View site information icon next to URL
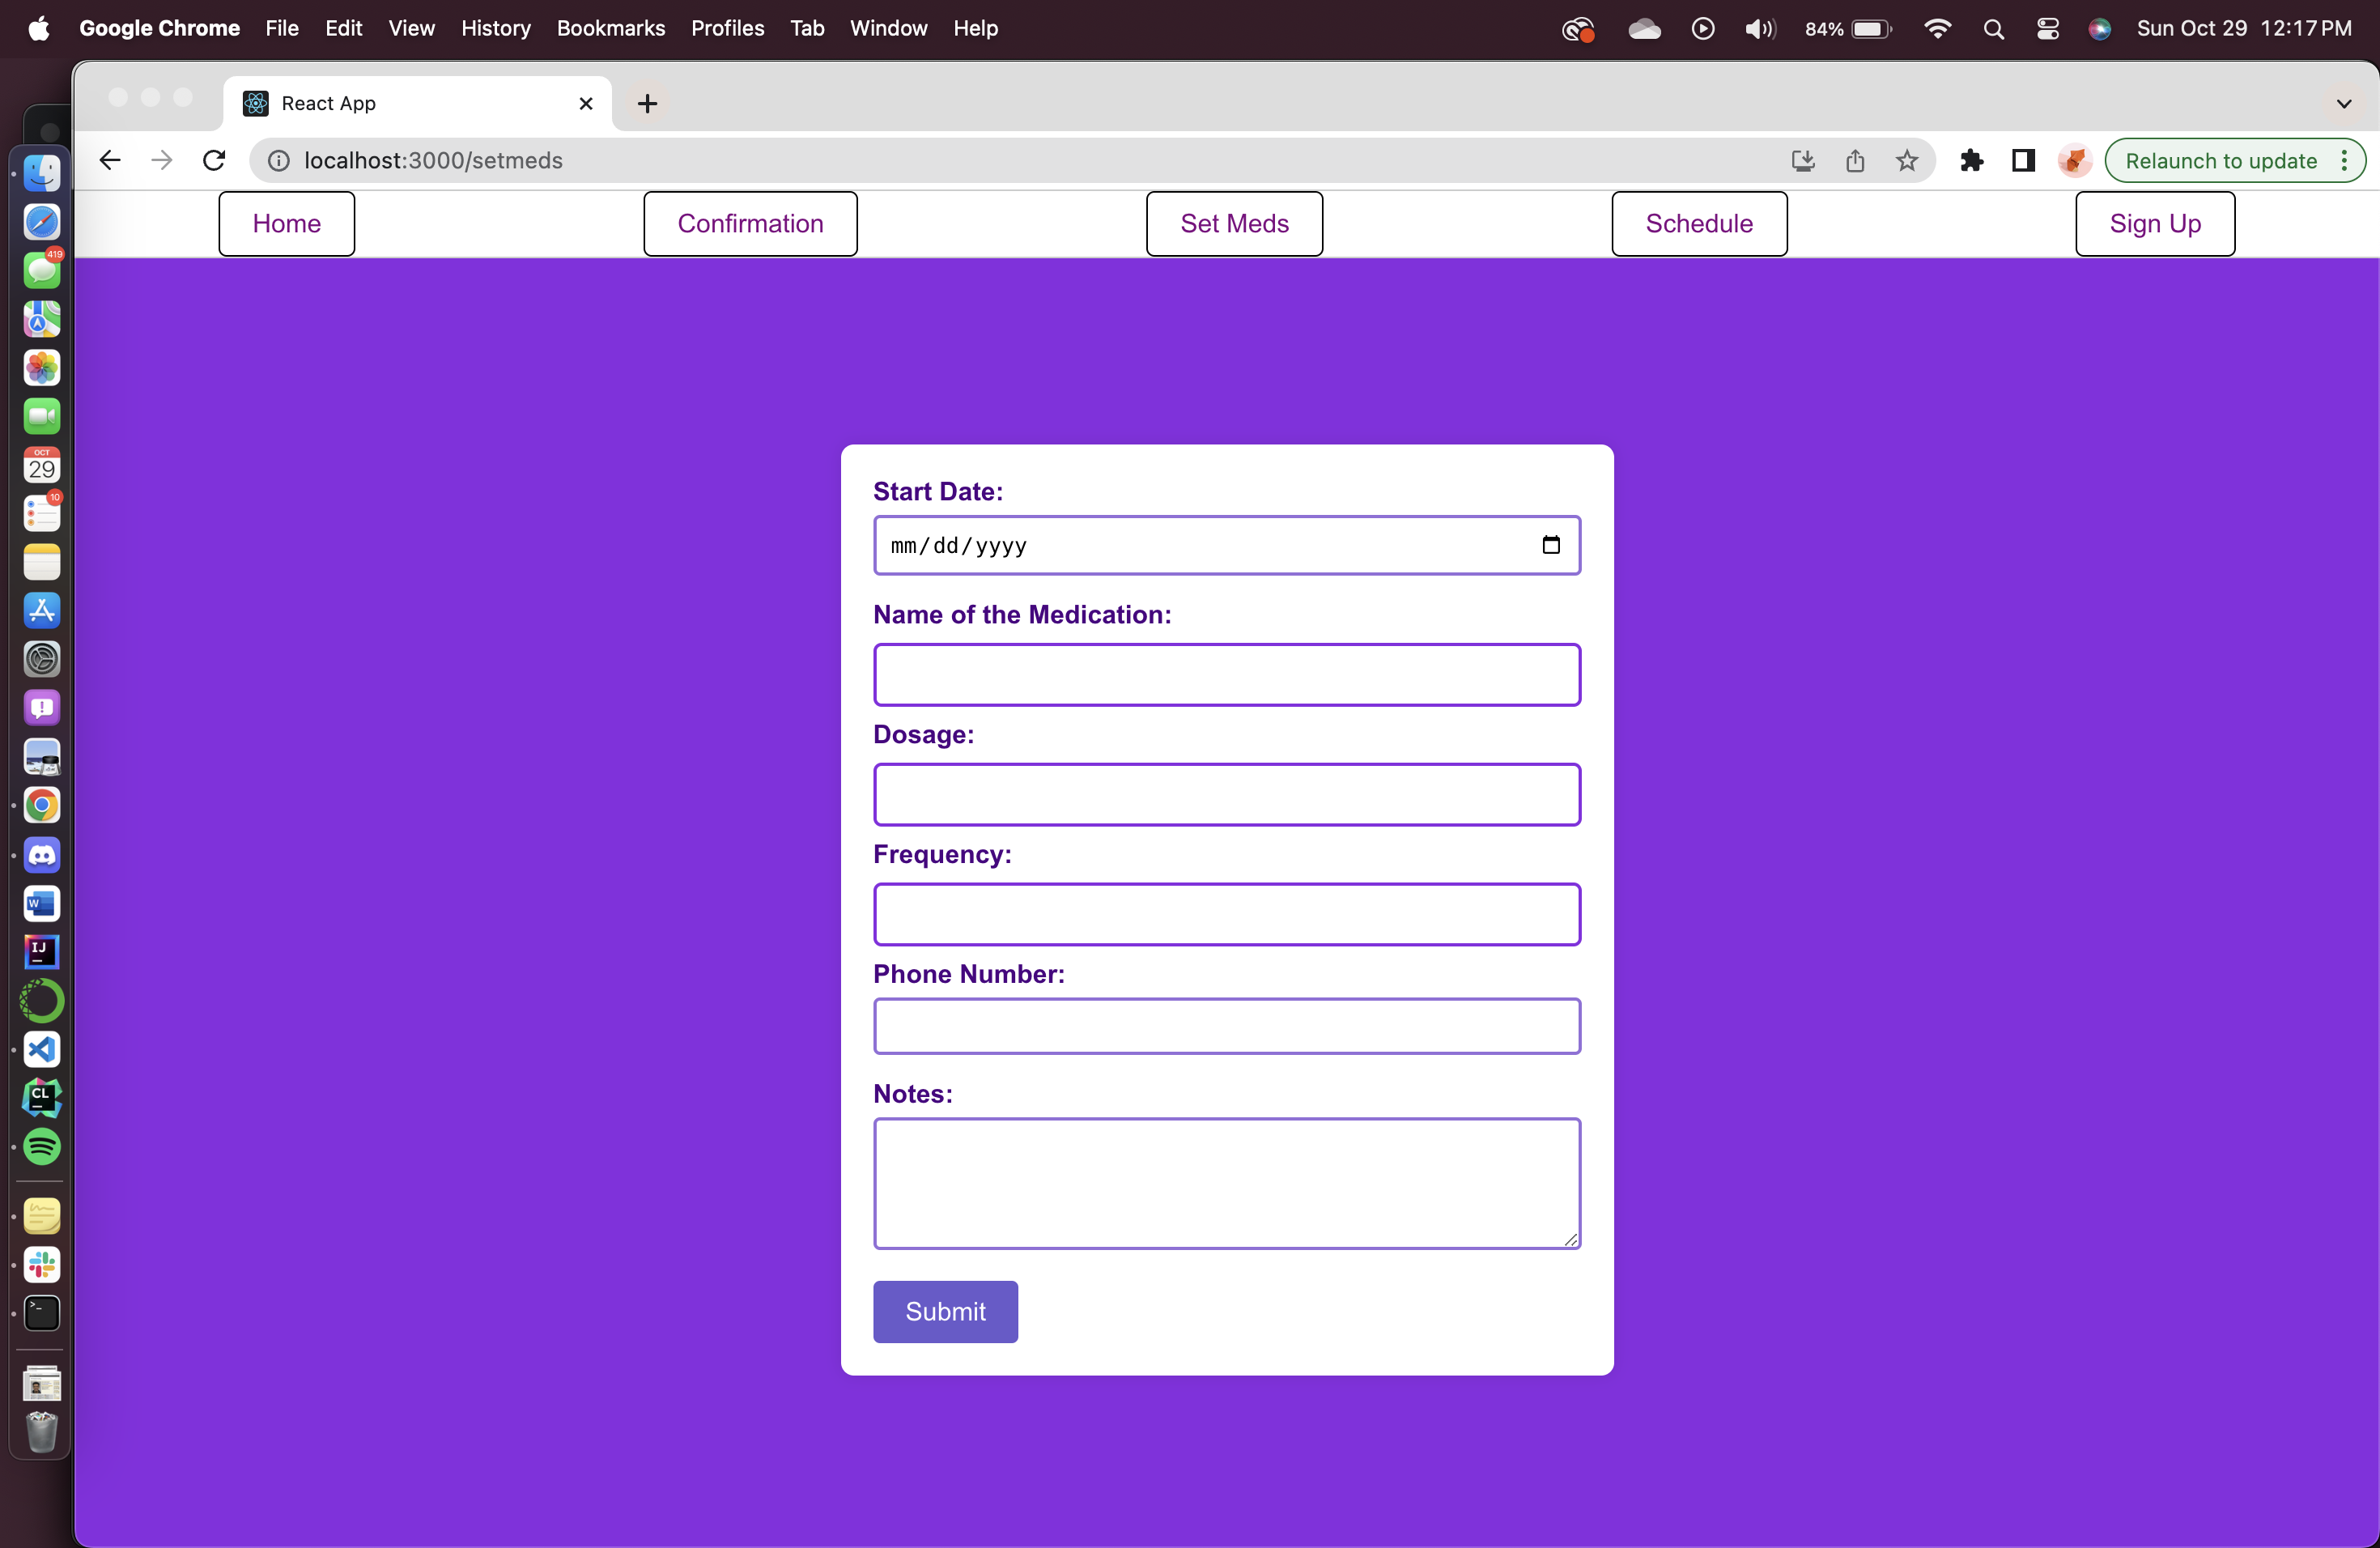The width and height of the screenshot is (2380, 1548). [x=279, y=160]
